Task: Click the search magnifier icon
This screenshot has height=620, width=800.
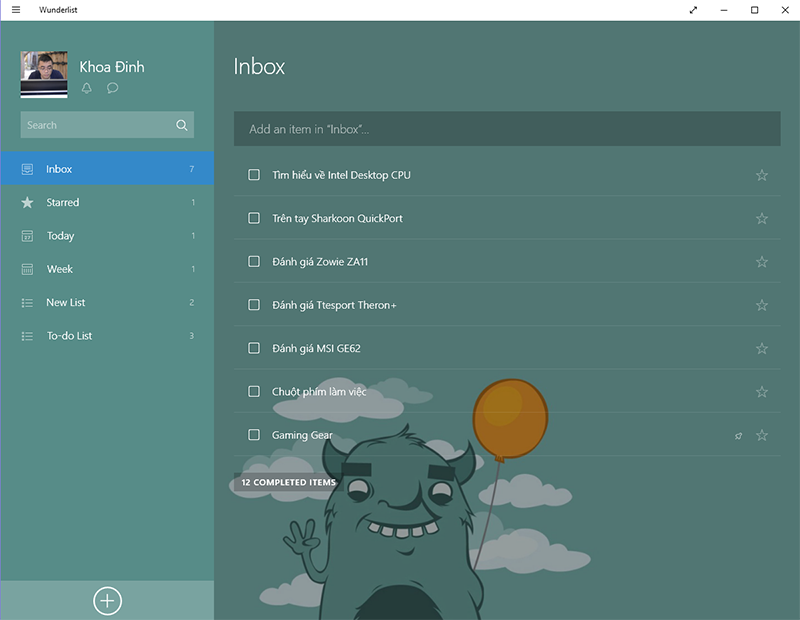Action: point(181,125)
